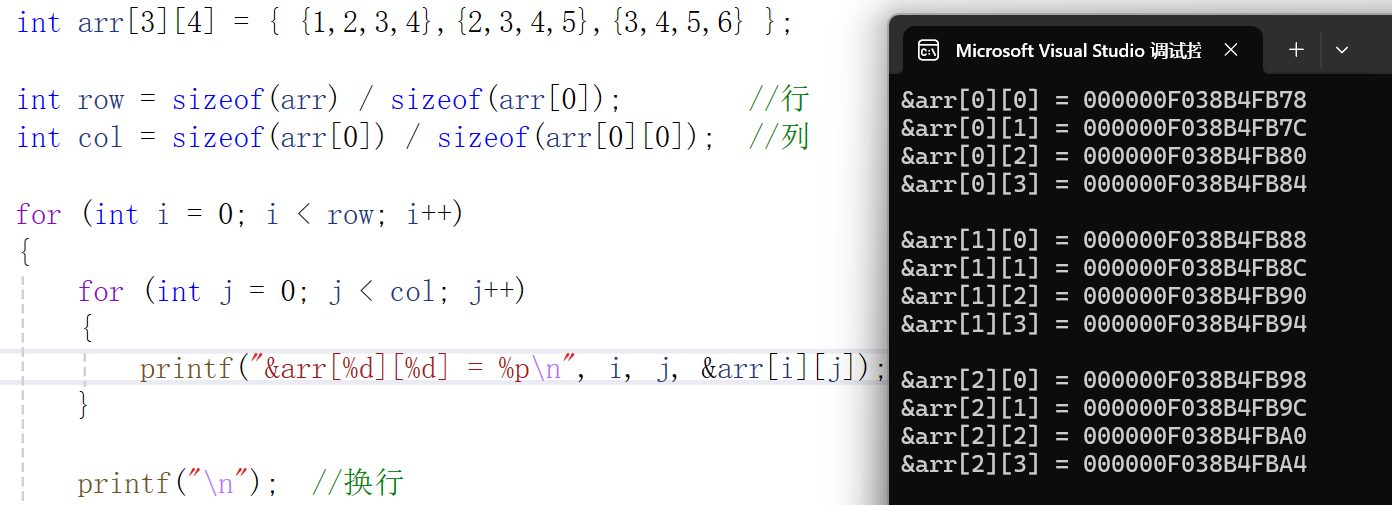
Task: Click console line &arr[1][0] address
Action: coord(1104,240)
